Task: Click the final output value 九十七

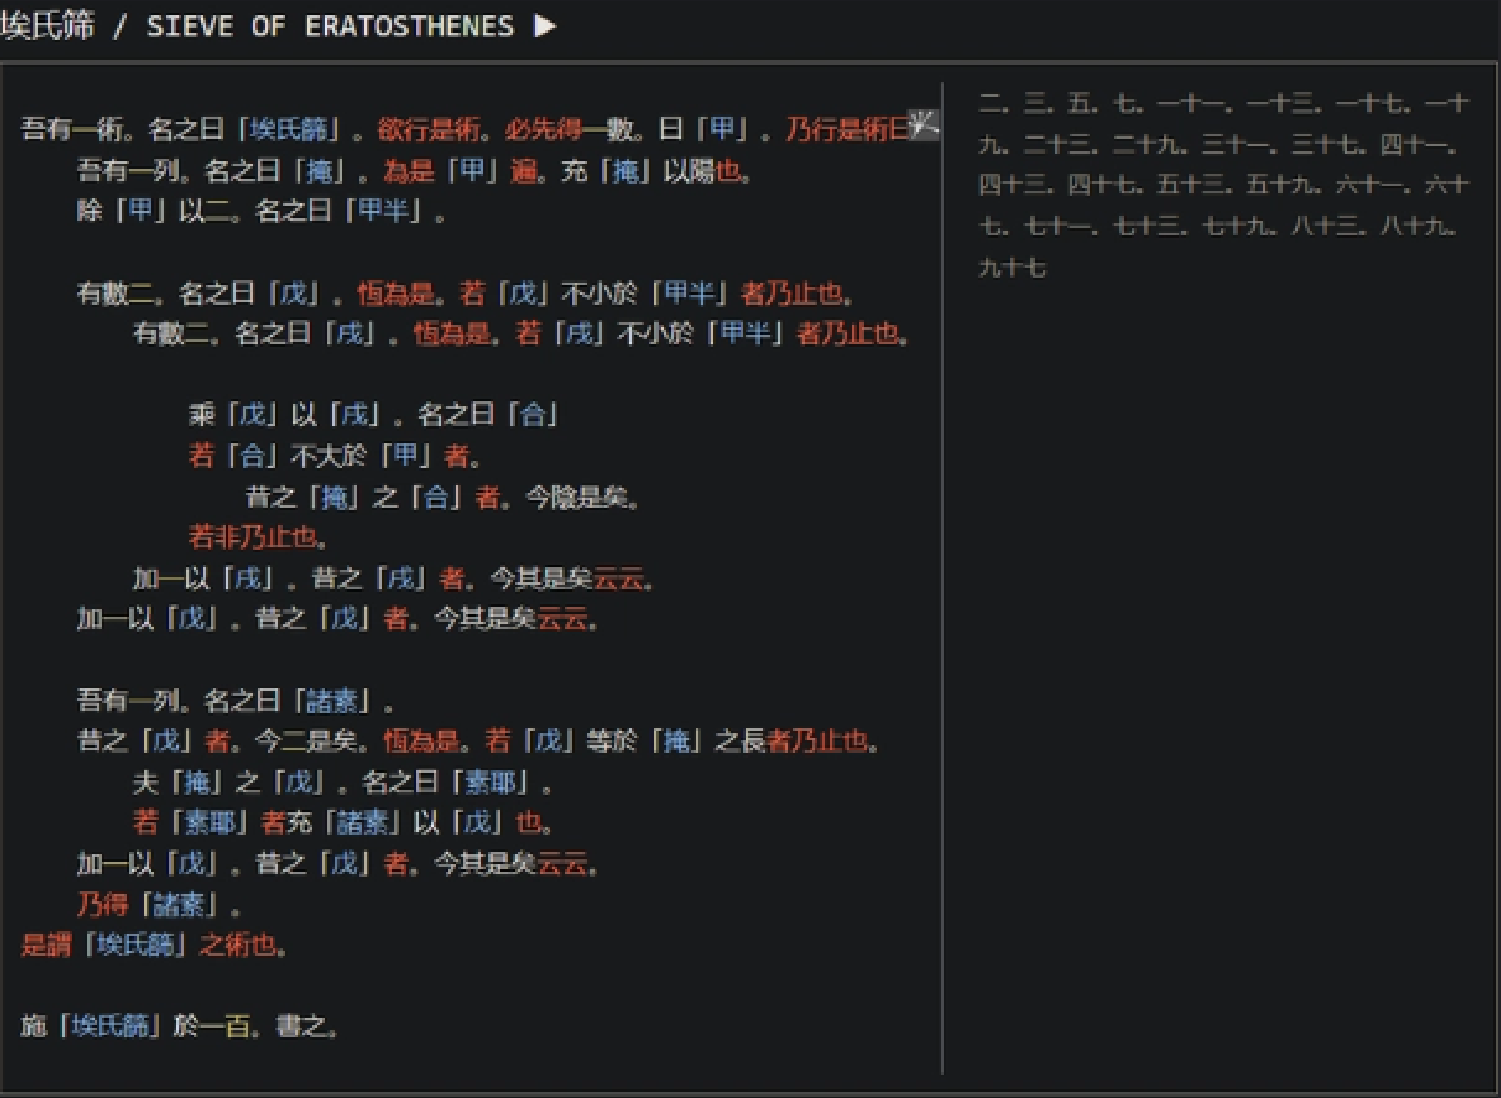Action: 1012,268
